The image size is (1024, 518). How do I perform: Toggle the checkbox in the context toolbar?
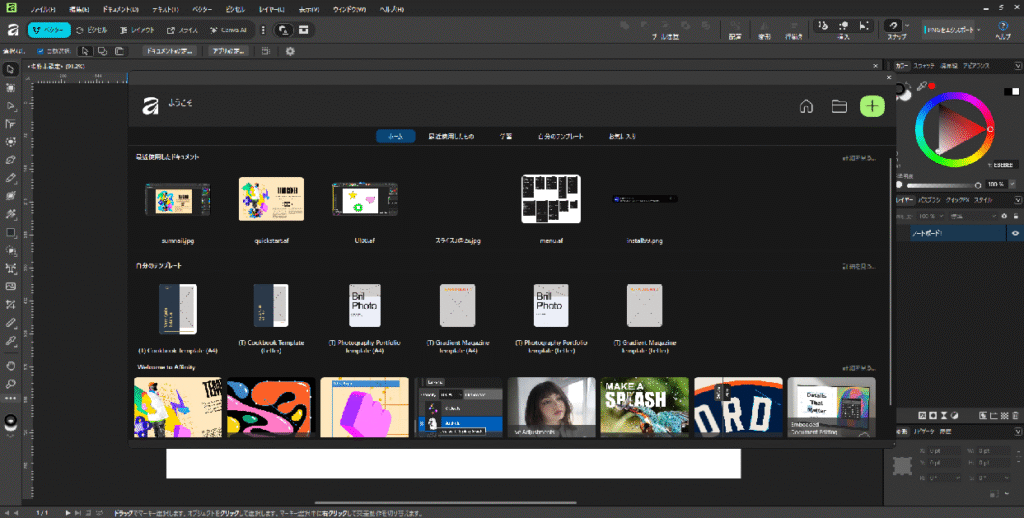(x=41, y=50)
